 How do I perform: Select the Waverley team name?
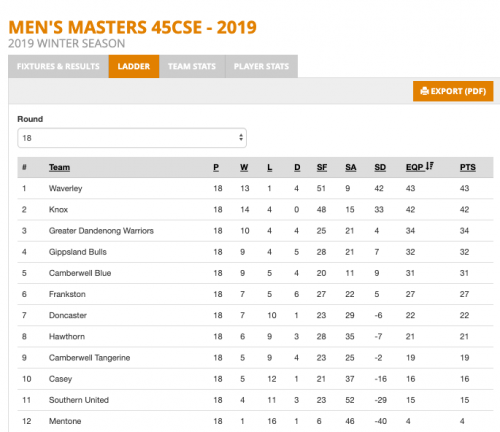coord(65,189)
